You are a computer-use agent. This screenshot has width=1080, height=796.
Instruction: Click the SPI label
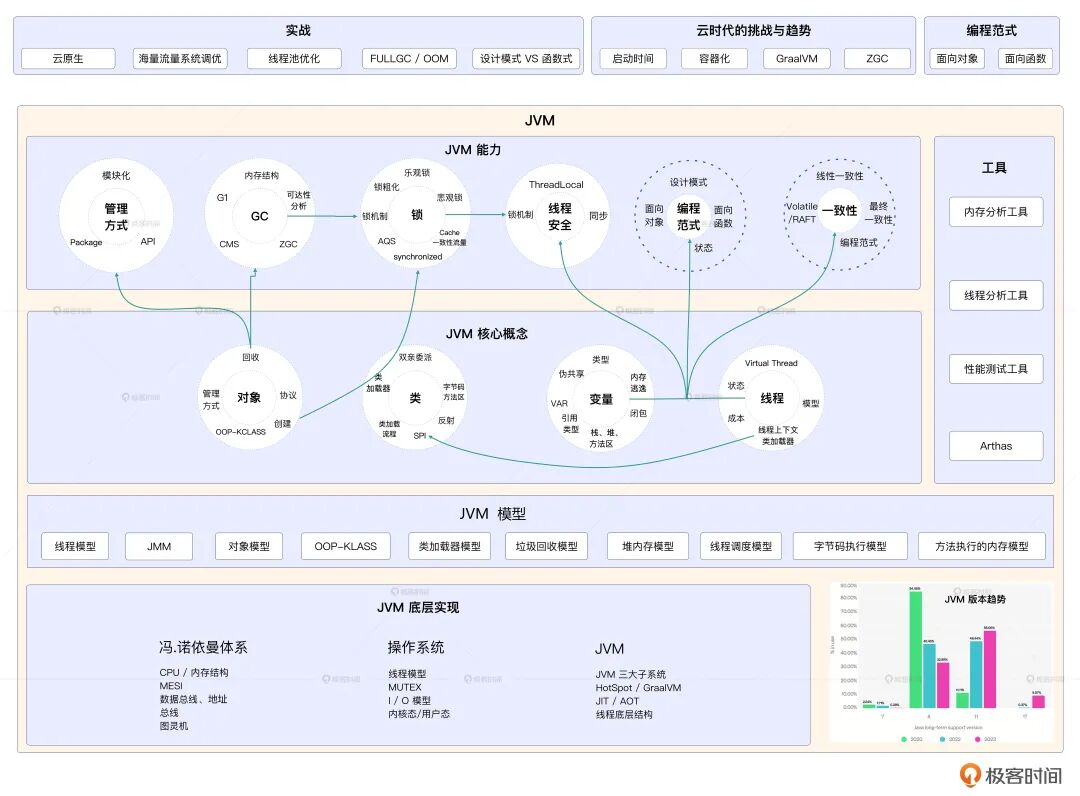pos(419,435)
